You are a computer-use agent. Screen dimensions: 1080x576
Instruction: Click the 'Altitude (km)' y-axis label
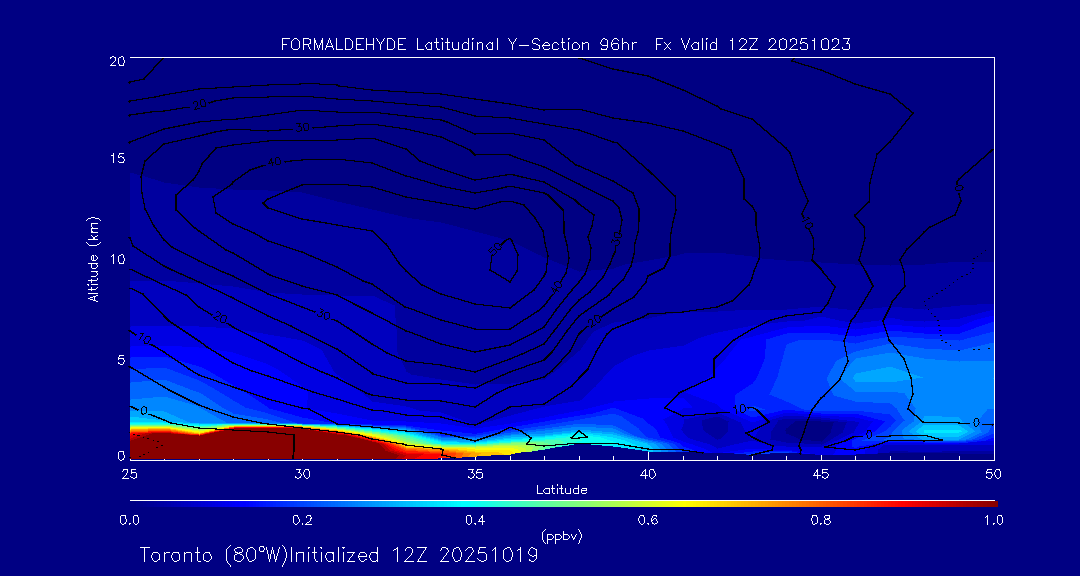[x=93, y=259]
